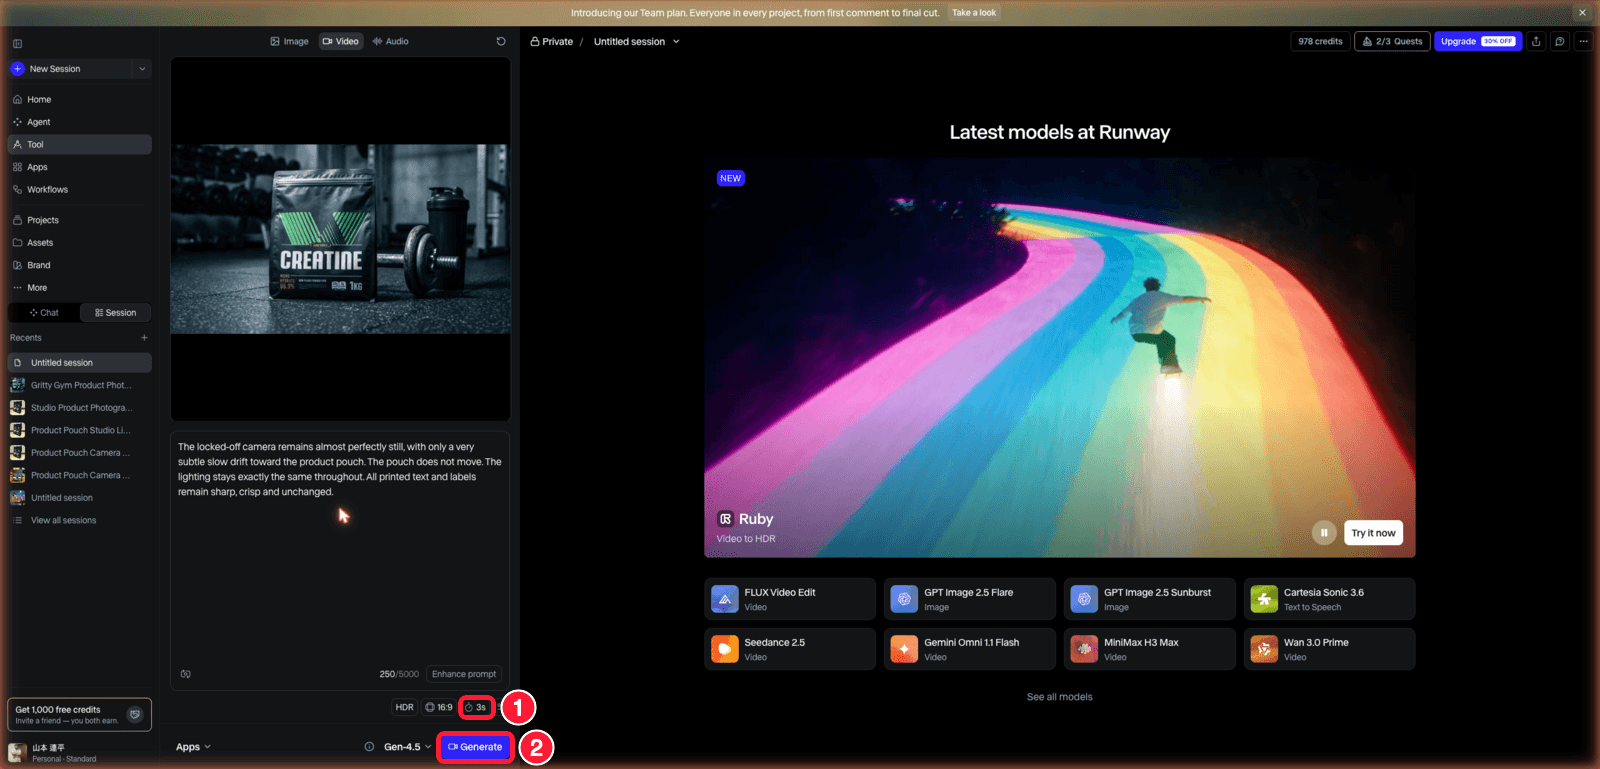This screenshot has width=1600, height=769.
Task: Open the FLUX Video Edit model card
Action: click(790, 599)
